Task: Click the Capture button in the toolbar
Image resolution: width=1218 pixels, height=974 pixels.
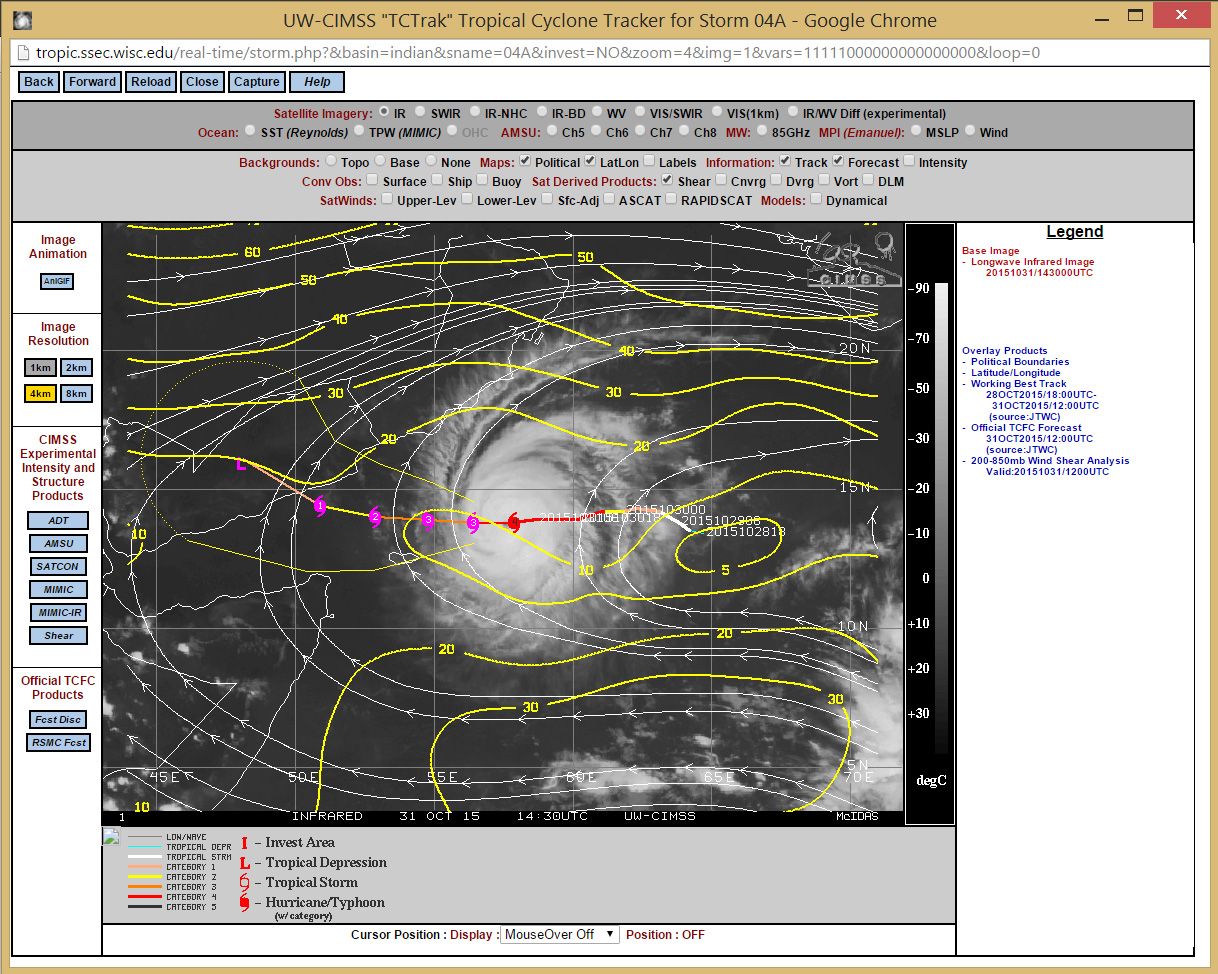Action: tap(256, 82)
